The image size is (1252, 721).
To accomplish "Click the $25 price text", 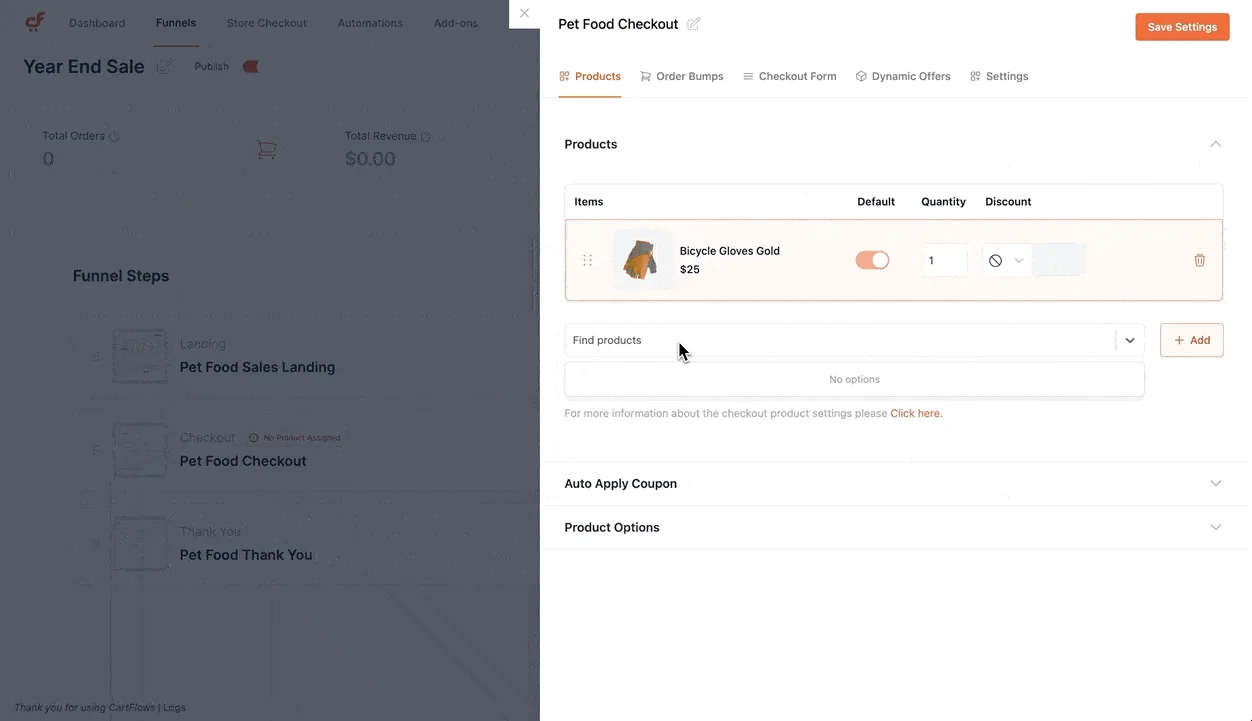I will tap(690, 270).
